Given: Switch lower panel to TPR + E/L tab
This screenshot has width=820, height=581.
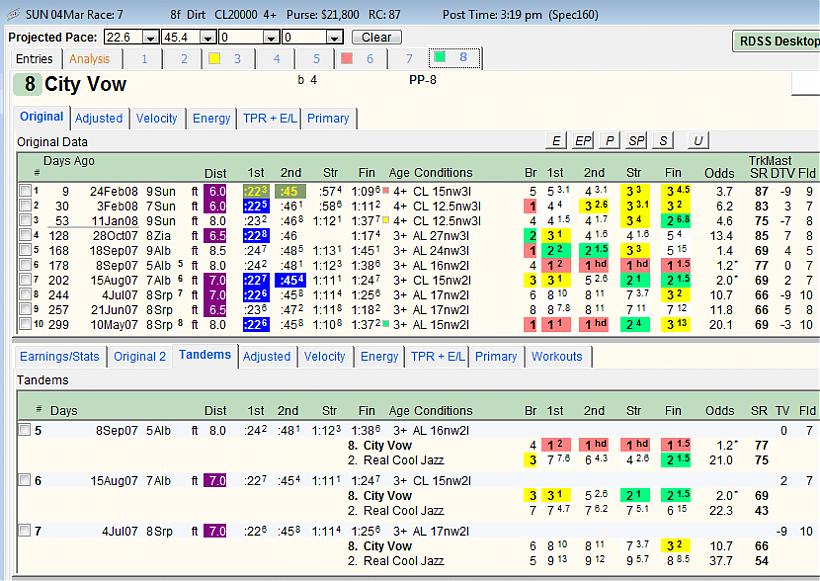Looking at the screenshot, I should coord(438,357).
